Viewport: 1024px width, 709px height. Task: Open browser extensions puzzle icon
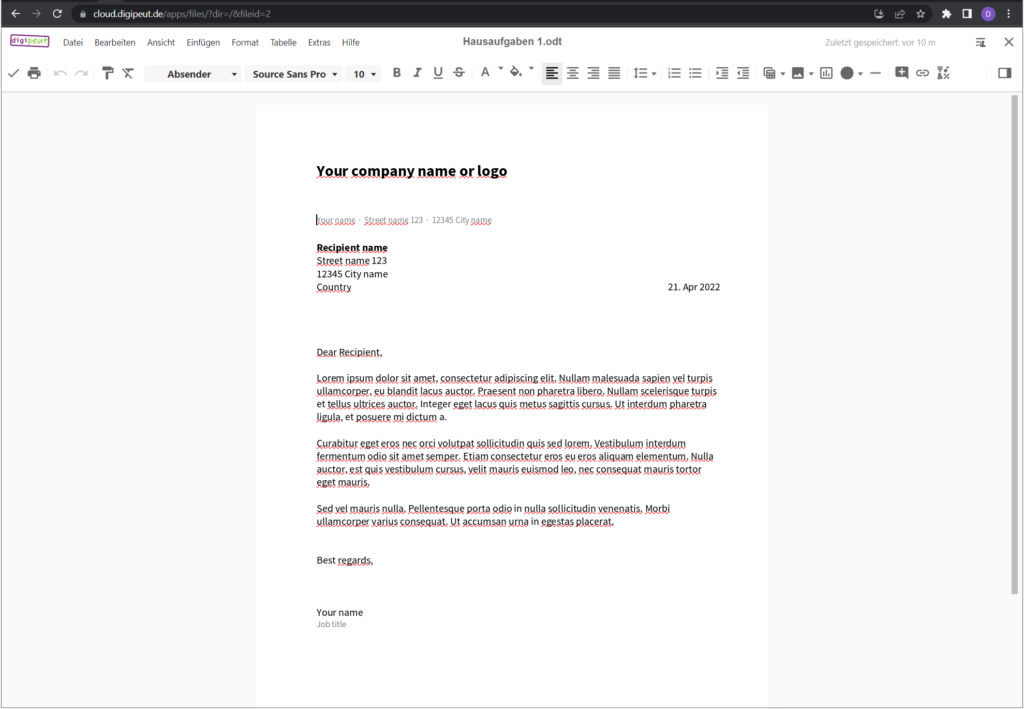click(x=946, y=14)
